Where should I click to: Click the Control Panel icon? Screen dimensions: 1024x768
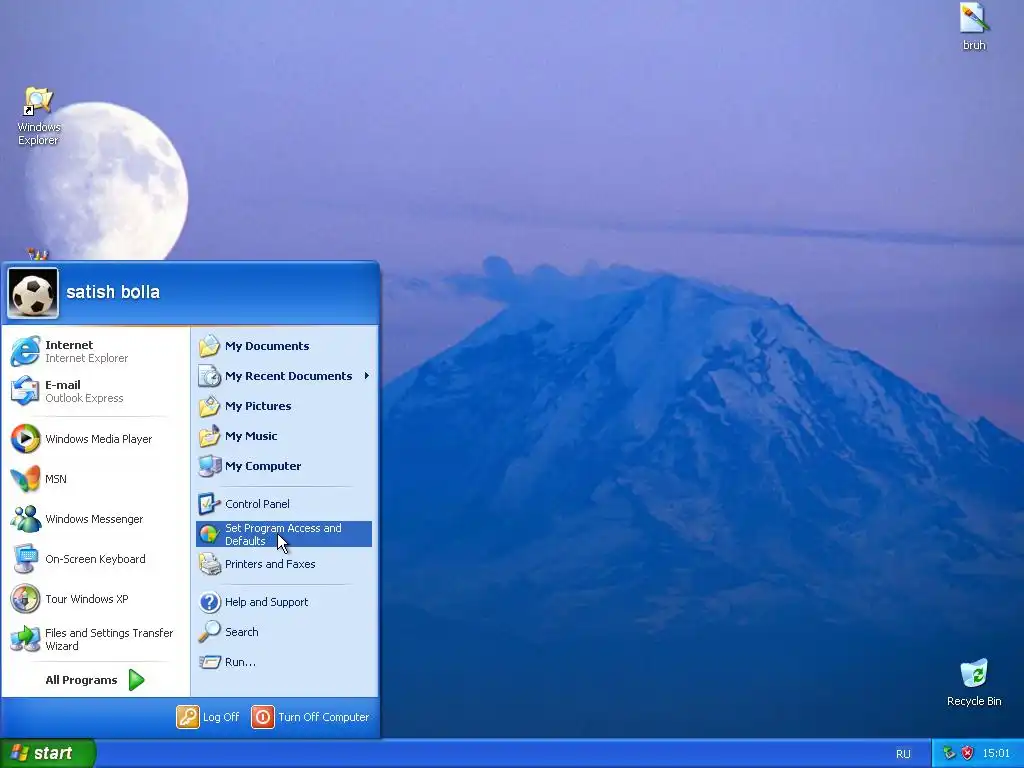210,504
